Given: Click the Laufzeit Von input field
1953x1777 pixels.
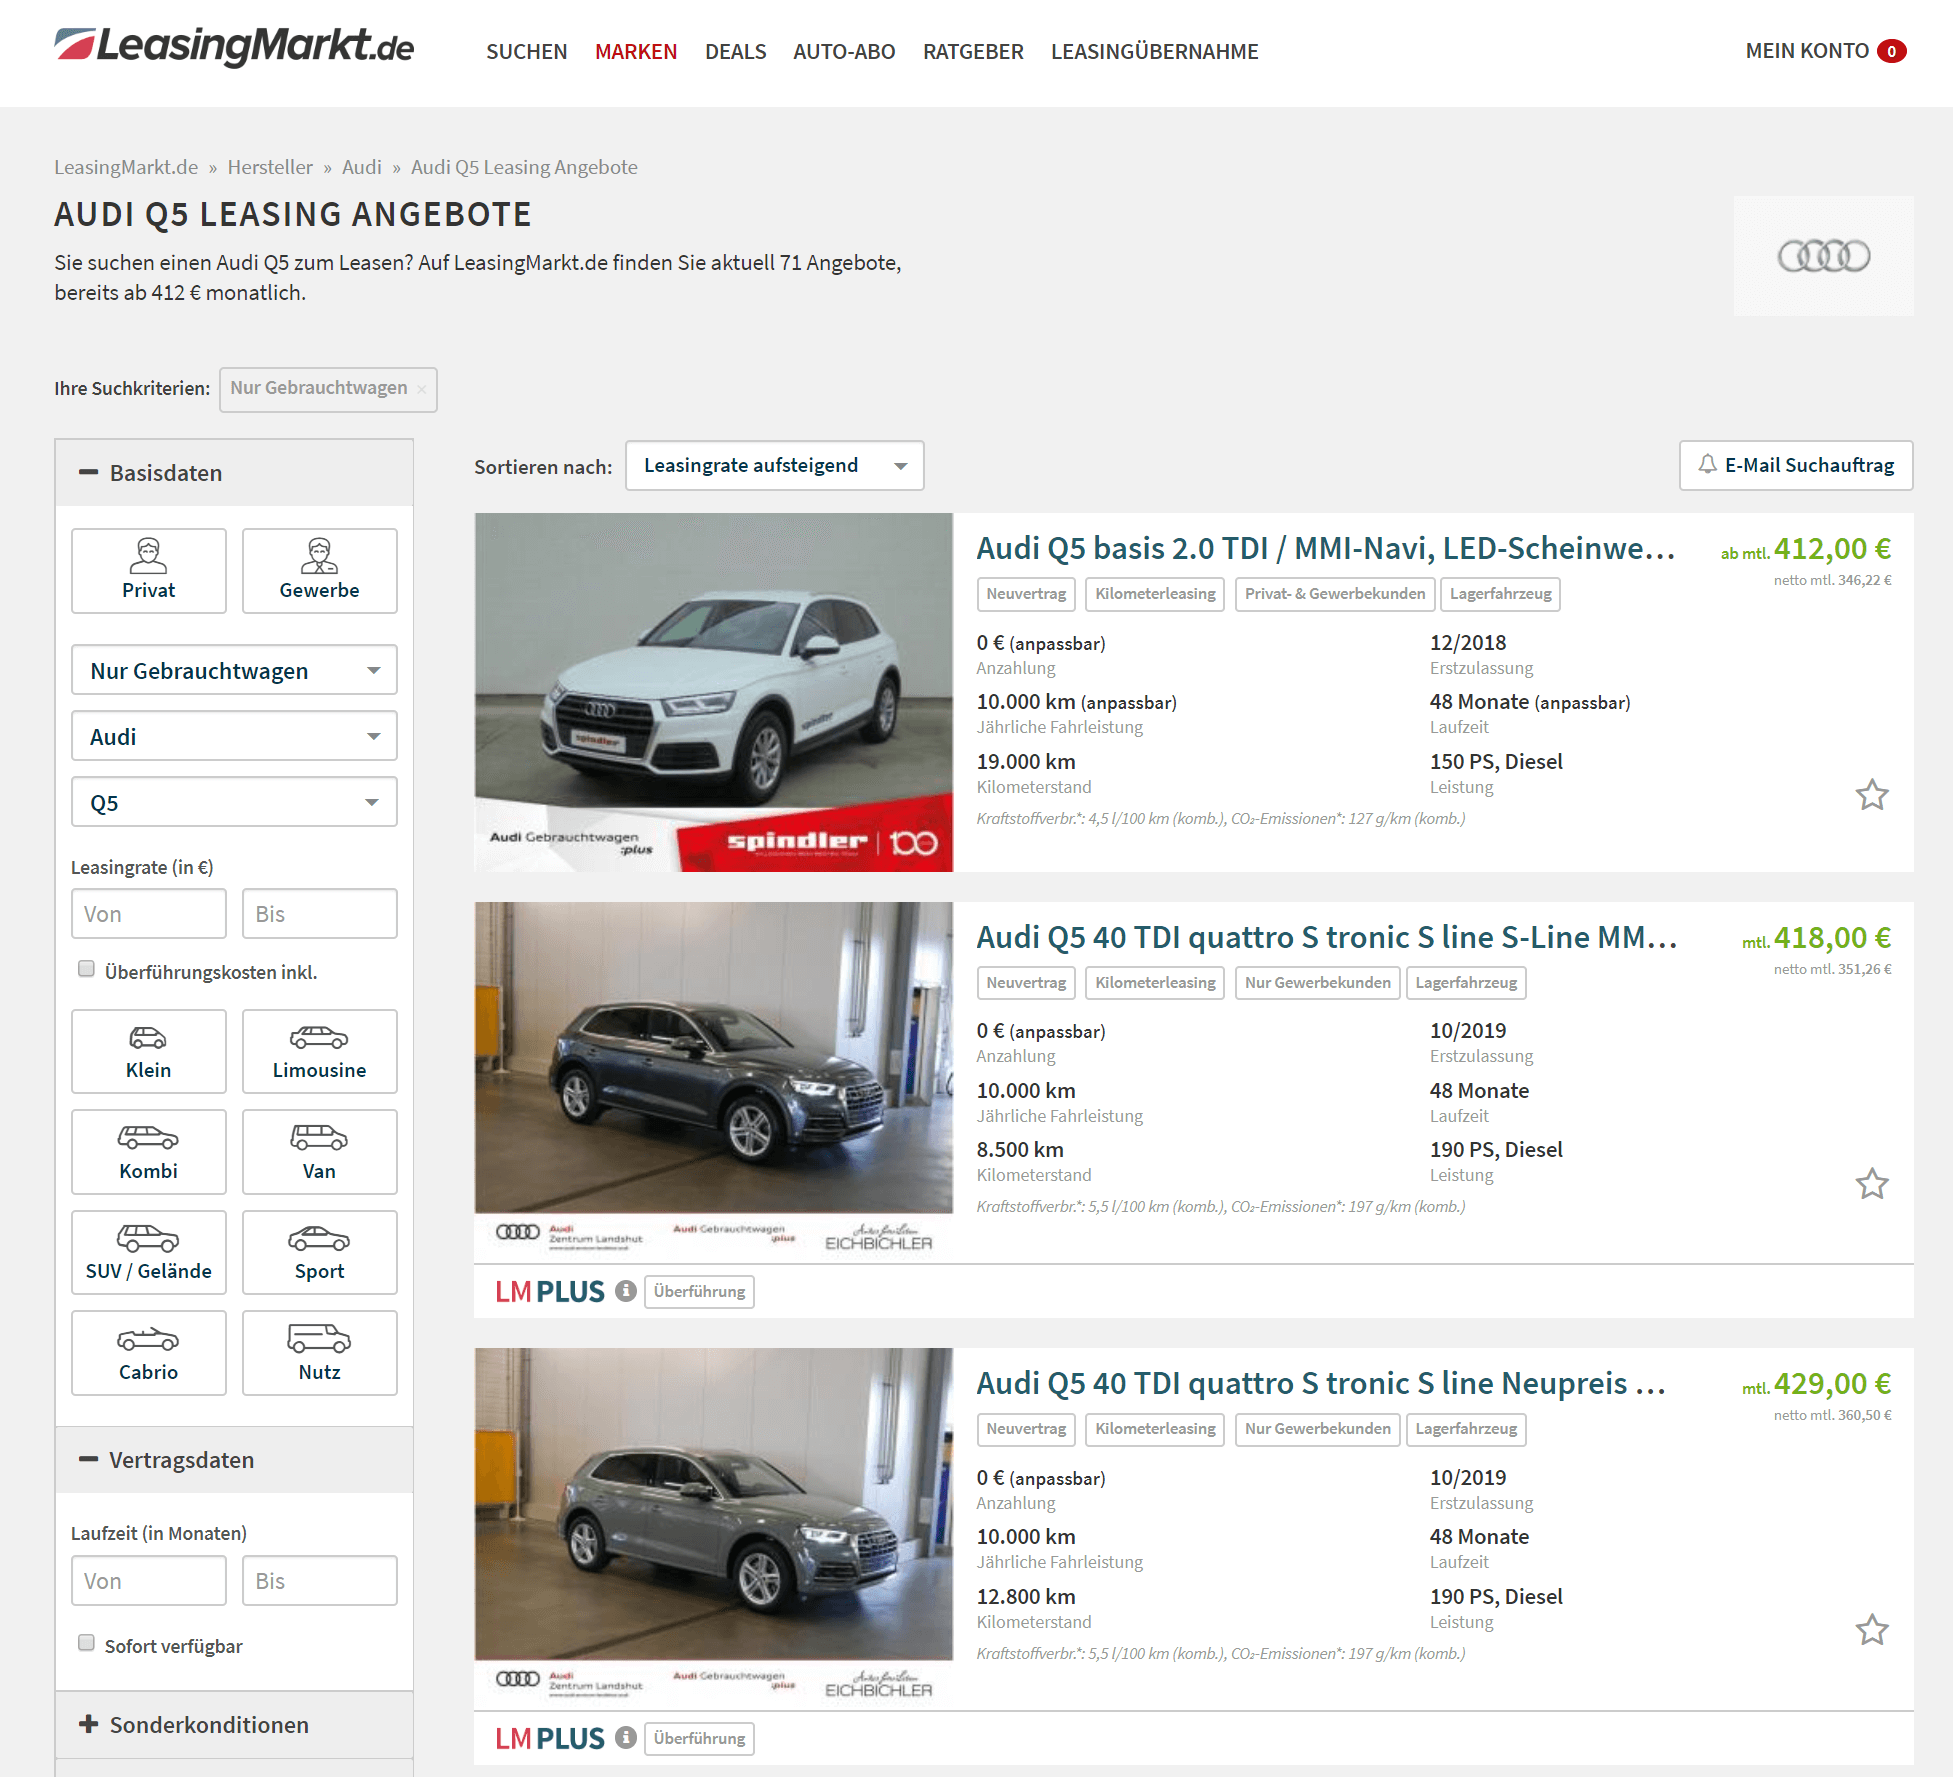Looking at the screenshot, I should pos(149,1581).
